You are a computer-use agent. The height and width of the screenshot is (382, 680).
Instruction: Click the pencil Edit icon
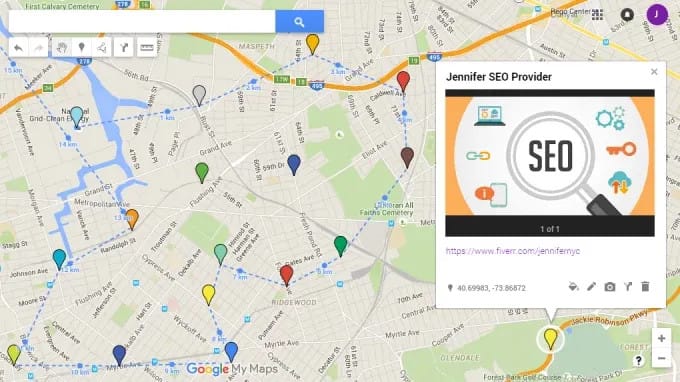coord(592,287)
